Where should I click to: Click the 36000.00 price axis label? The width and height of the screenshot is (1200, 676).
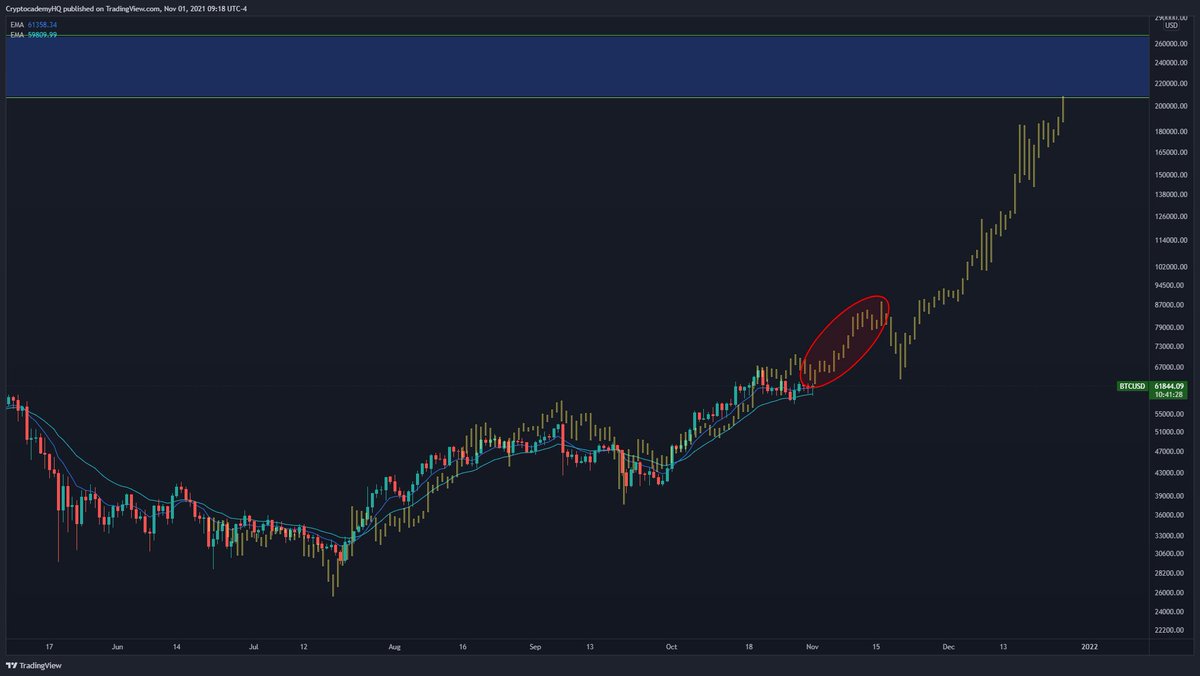coord(1170,515)
